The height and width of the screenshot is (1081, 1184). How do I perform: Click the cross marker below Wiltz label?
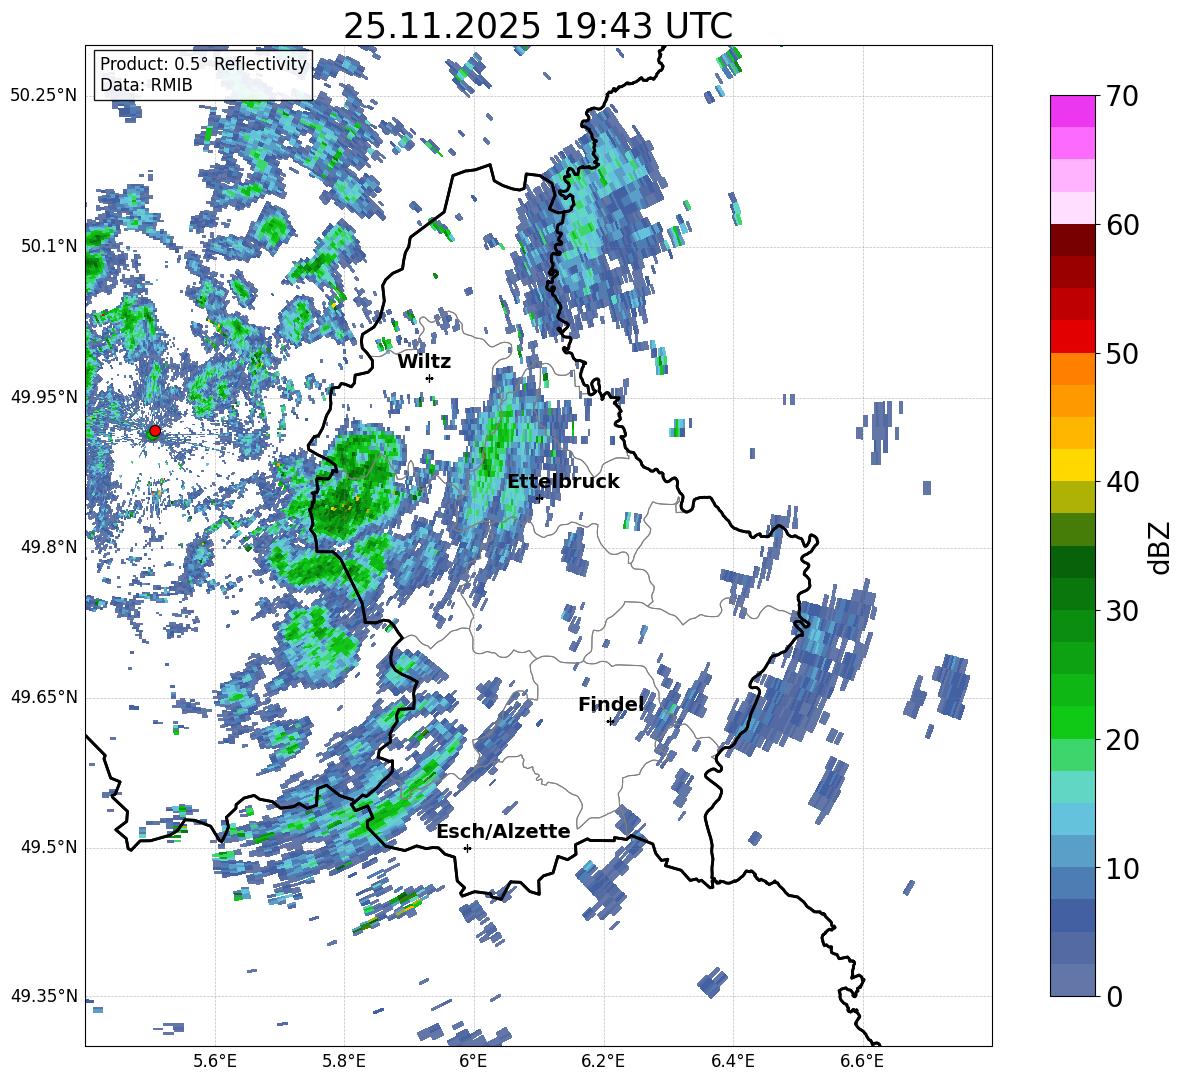(430, 378)
